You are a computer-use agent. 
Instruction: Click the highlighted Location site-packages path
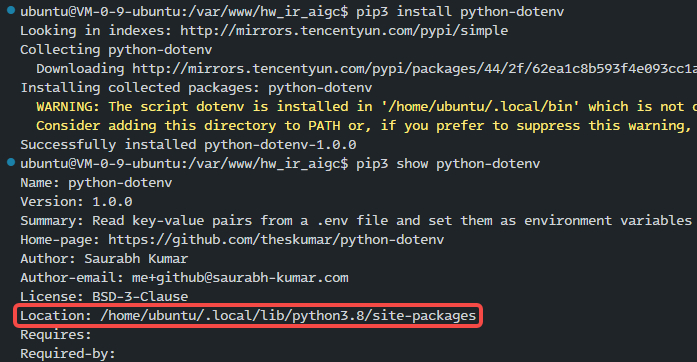pyautogui.click(x=248, y=316)
